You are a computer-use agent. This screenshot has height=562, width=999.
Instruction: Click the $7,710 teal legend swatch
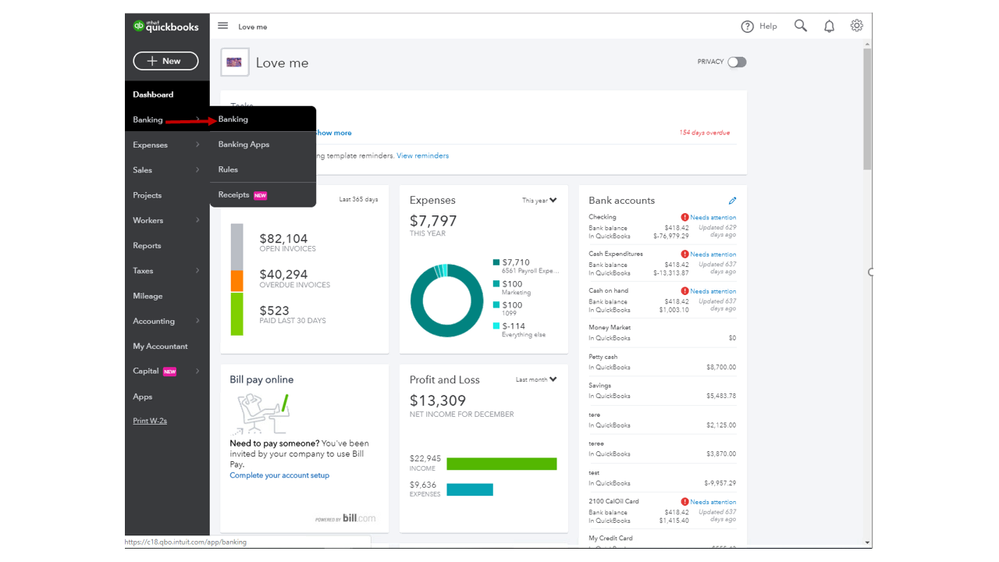(x=496, y=263)
